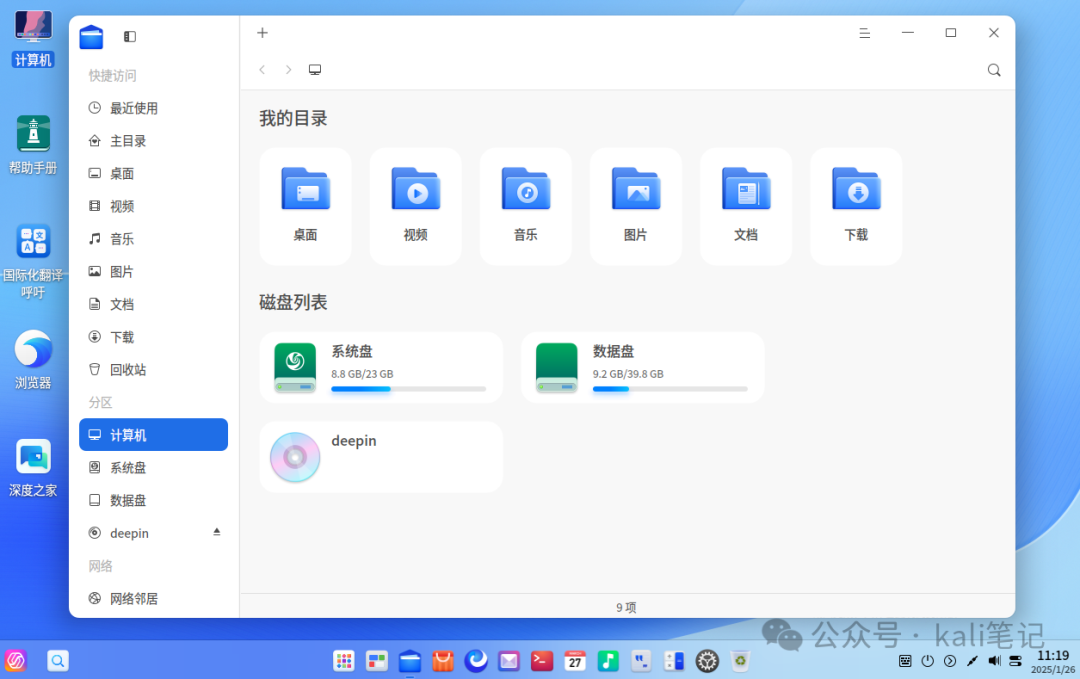Open 网络邻居 in the sidebar
Screen dimensions: 1080x679
tap(154, 599)
